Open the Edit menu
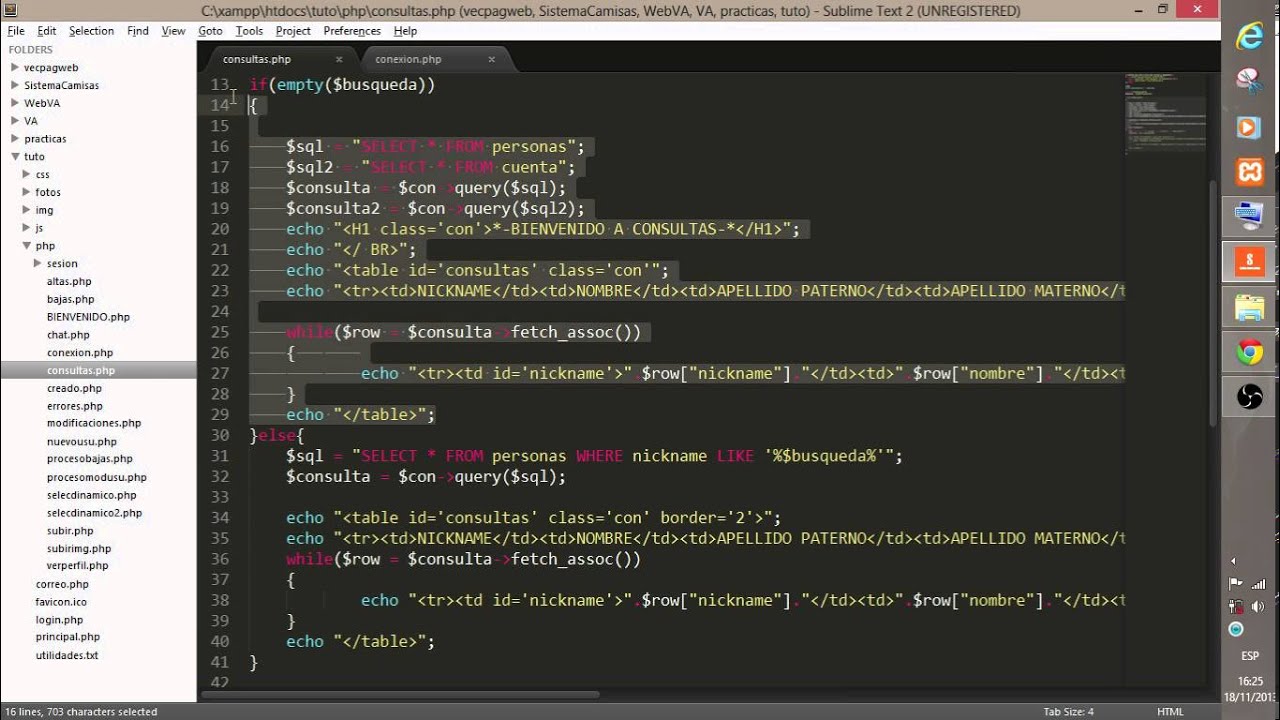The width and height of the screenshot is (1280, 720). (x=47, y=31)
